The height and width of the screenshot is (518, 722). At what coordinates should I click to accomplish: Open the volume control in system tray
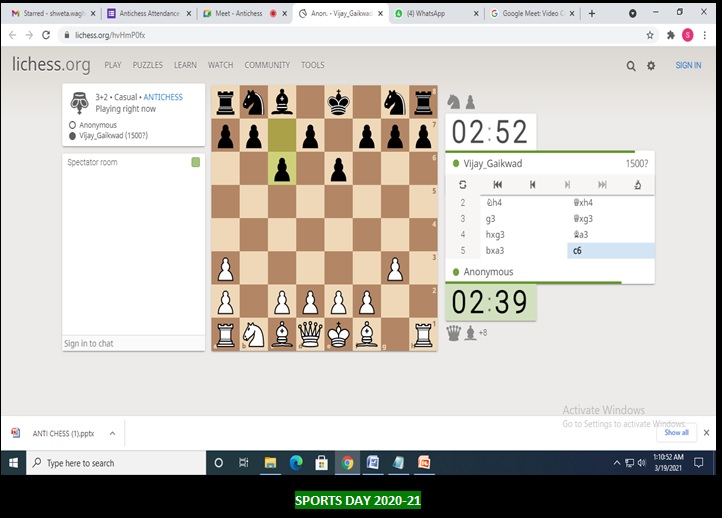642,463
